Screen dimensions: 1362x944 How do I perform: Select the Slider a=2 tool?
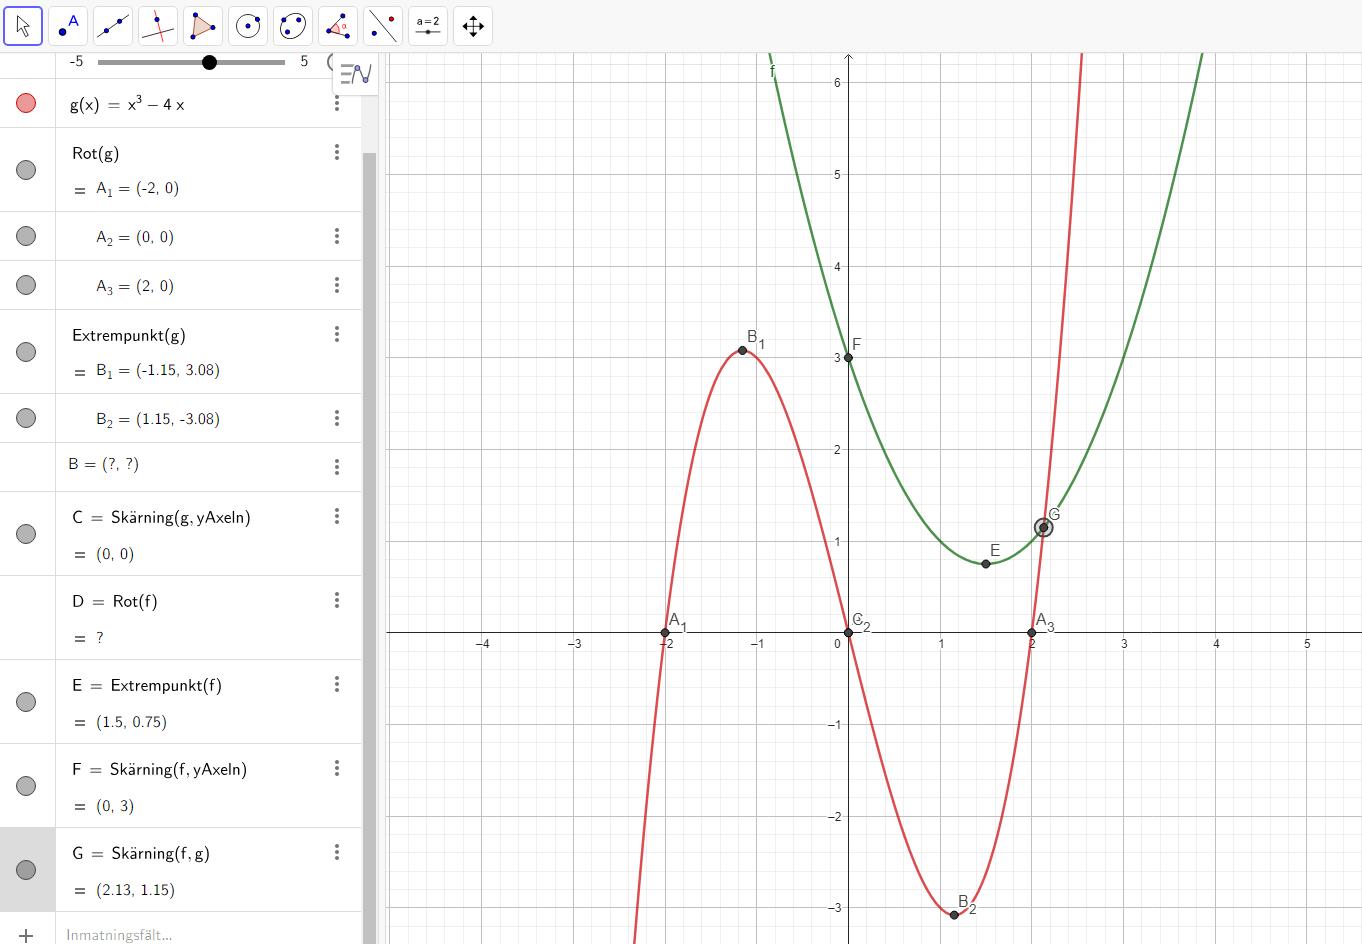click(x=428, y=26)
